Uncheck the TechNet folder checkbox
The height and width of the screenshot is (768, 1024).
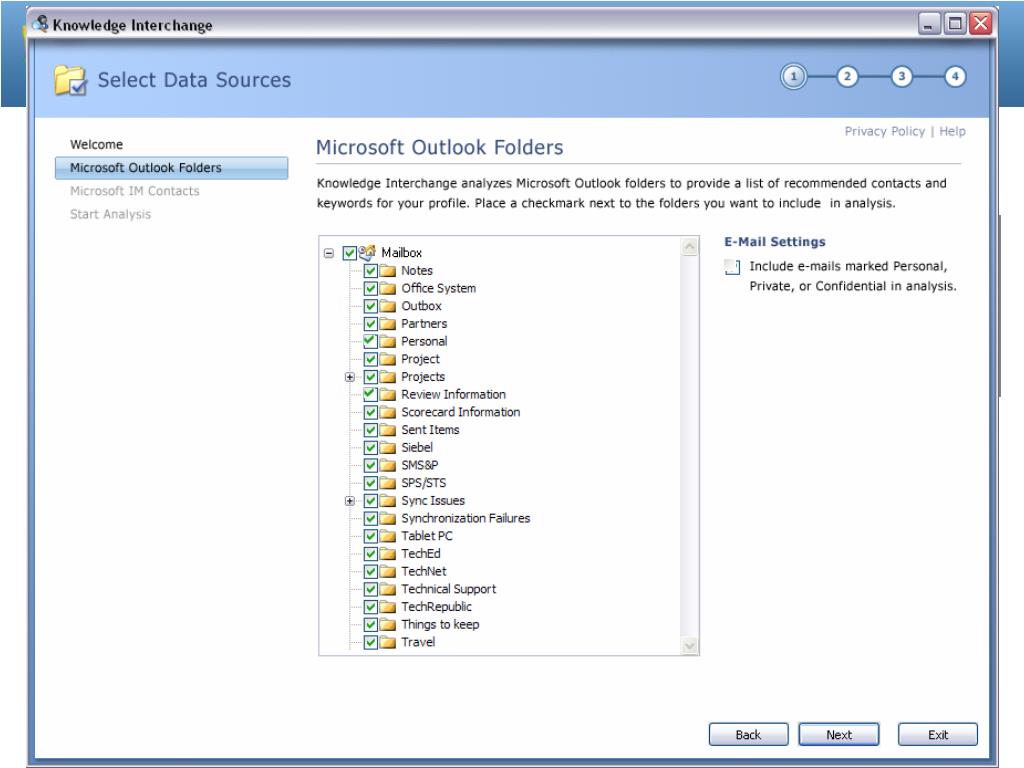click(x=371, y=571)
